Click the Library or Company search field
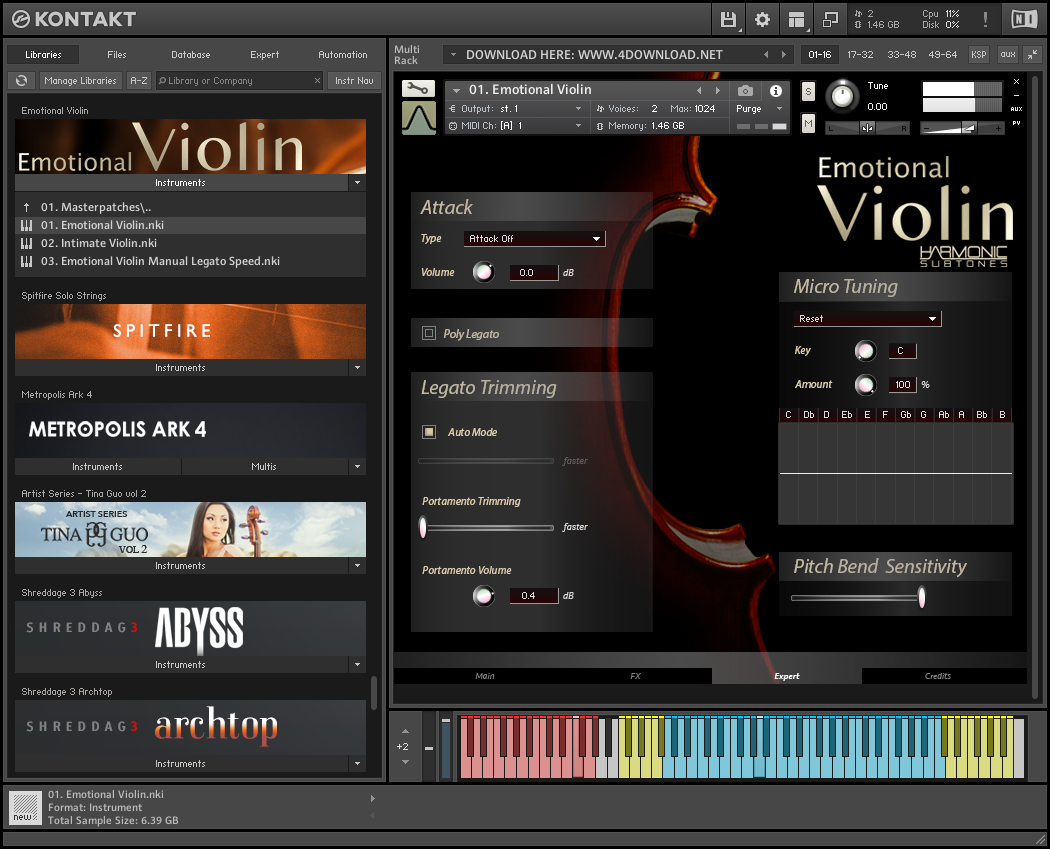 coord(234,80)
